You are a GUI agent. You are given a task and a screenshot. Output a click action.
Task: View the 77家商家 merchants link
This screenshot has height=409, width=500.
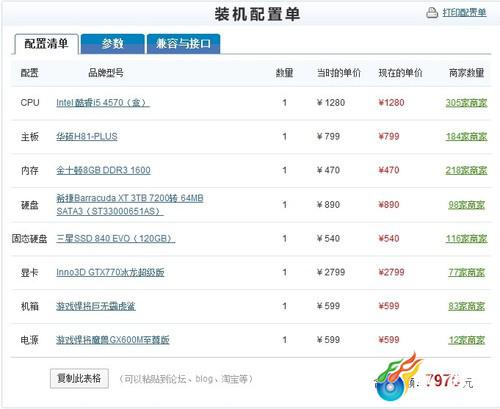(x=466, y=272)
